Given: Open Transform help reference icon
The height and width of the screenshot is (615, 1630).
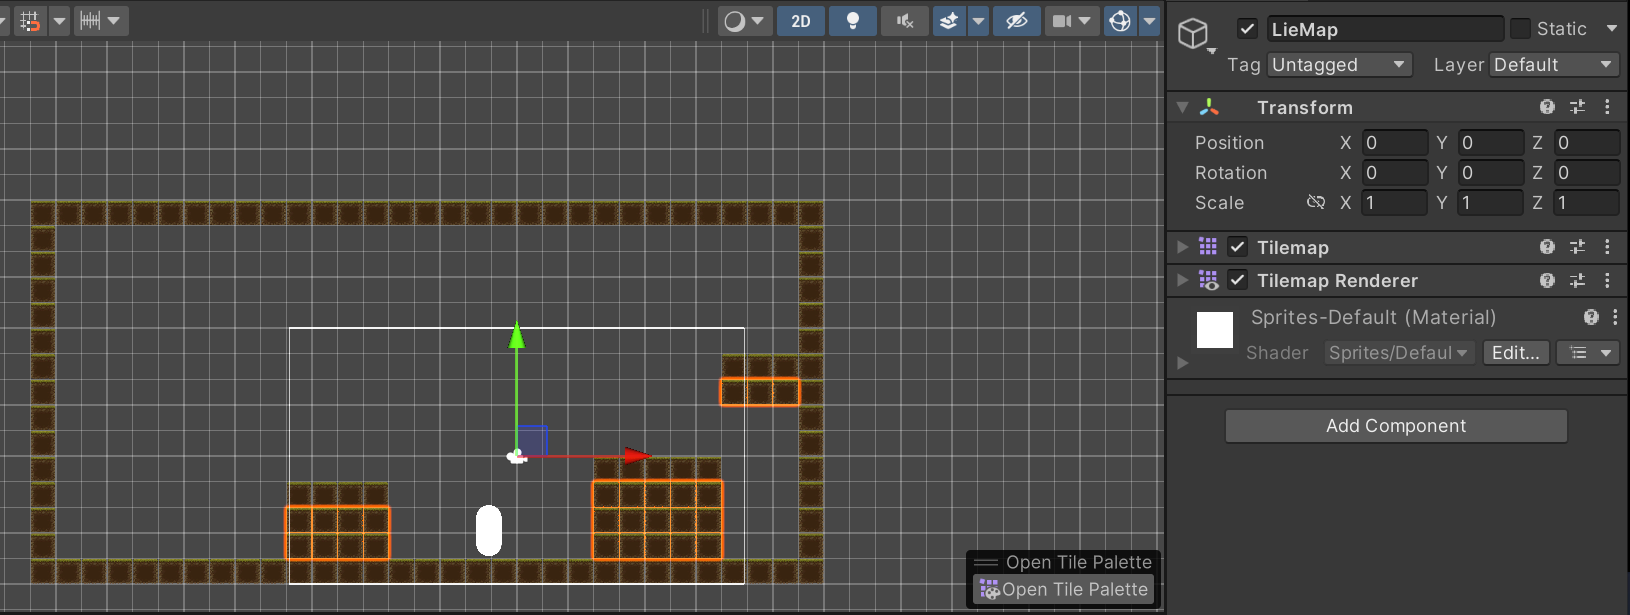Looking at the screenshot, I should pyautogui.click(x=1547, y=107).
